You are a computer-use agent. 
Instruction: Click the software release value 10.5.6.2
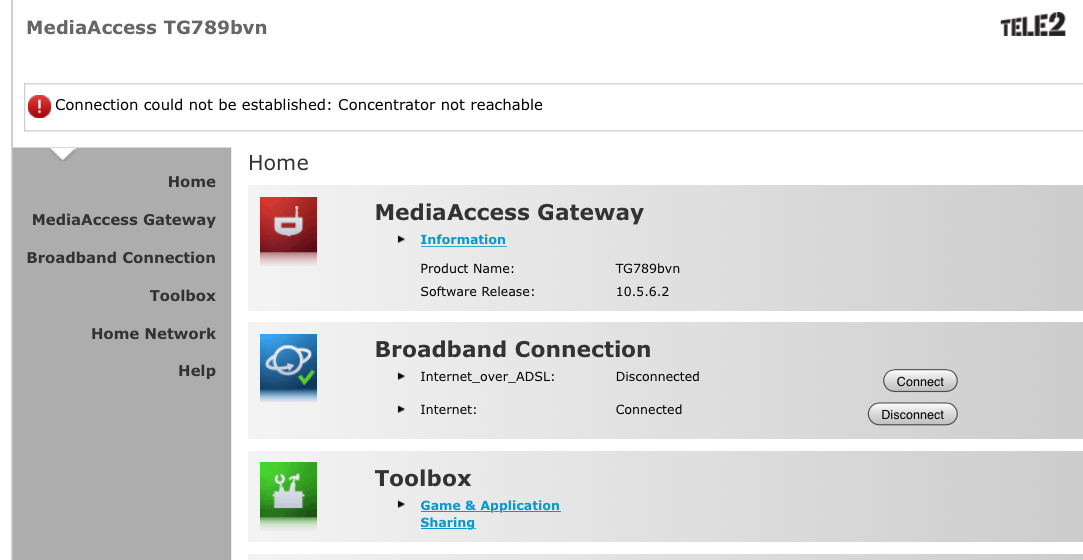(642, 291)
